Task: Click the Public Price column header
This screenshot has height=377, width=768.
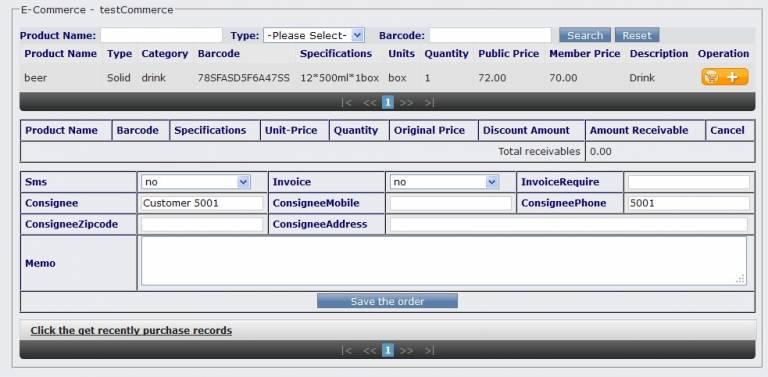Action: point(508,53)
